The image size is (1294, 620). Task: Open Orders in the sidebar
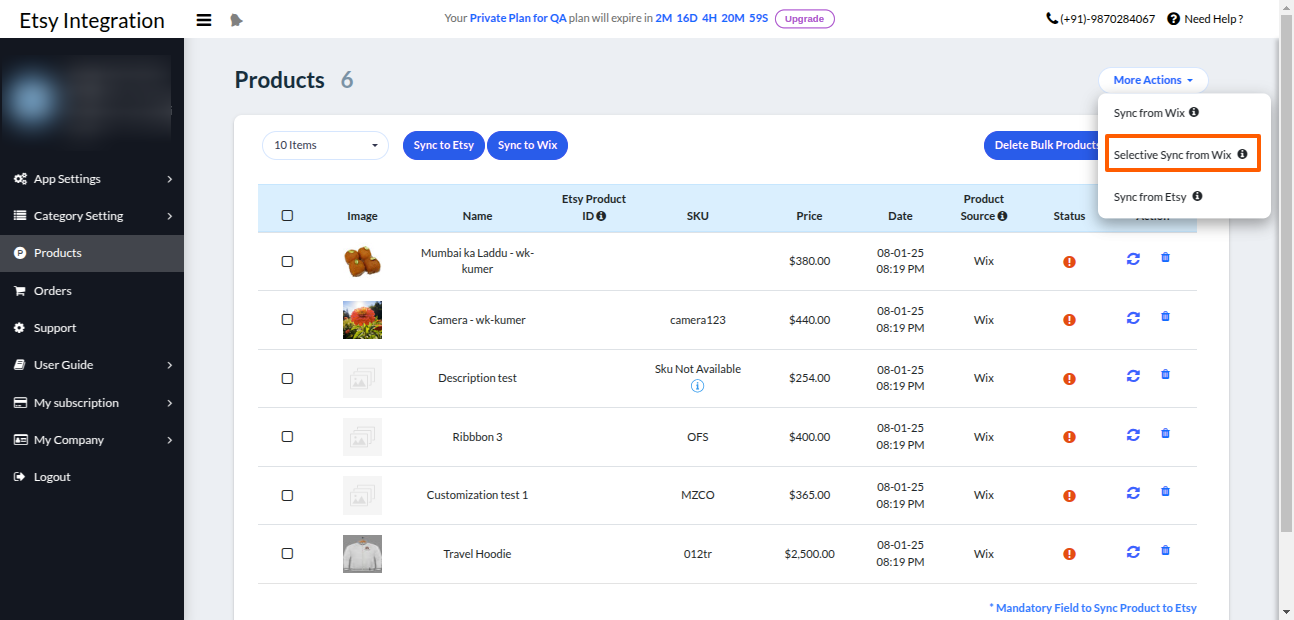pyautogui.click(x=52, y=291)
